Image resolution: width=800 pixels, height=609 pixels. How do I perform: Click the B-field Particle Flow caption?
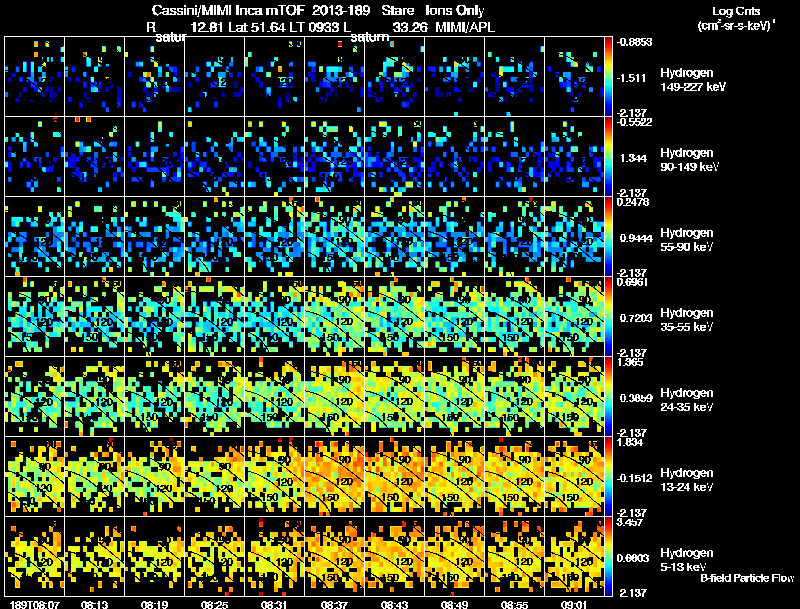(747, 578)
